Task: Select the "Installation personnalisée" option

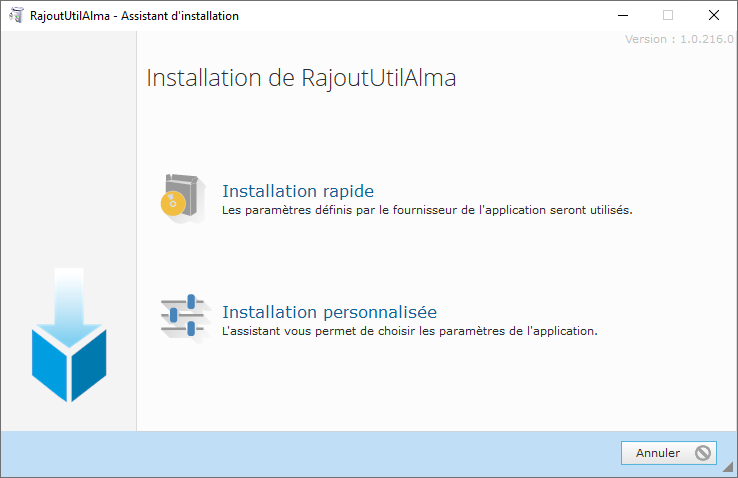Action: coord(329,311)
